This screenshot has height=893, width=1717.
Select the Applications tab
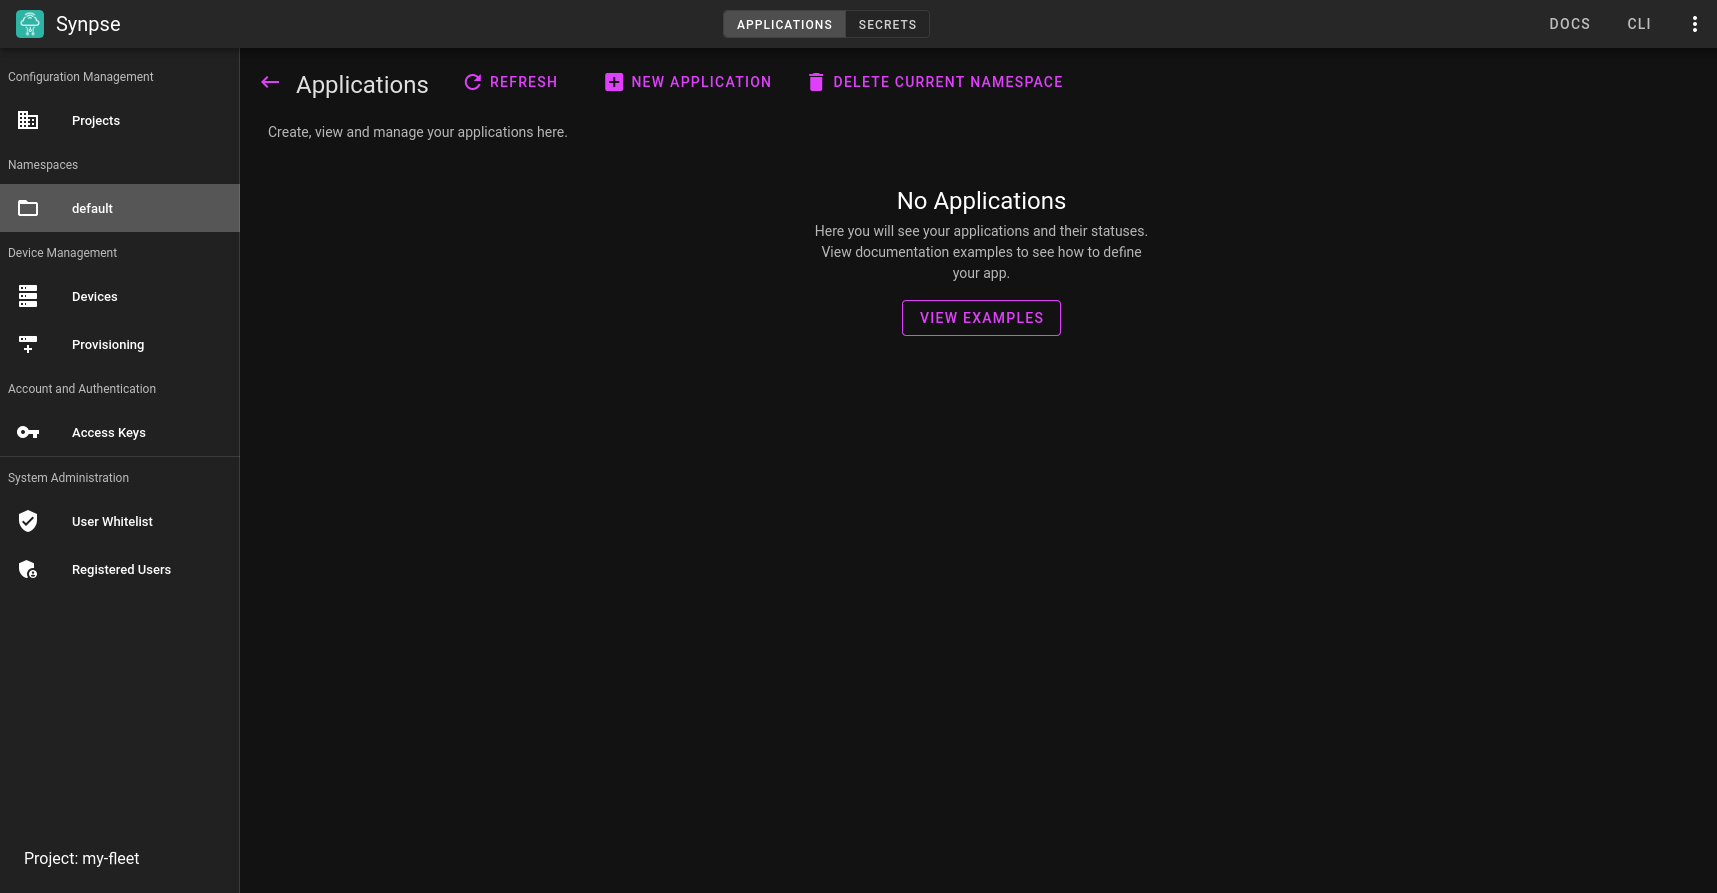[x=784, y=24]
